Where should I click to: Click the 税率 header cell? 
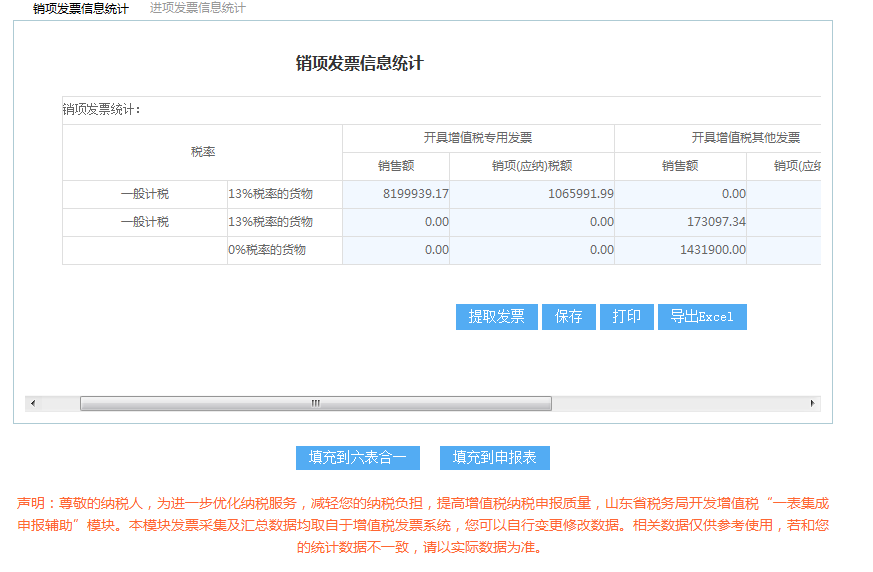click(x=203, y=152)
